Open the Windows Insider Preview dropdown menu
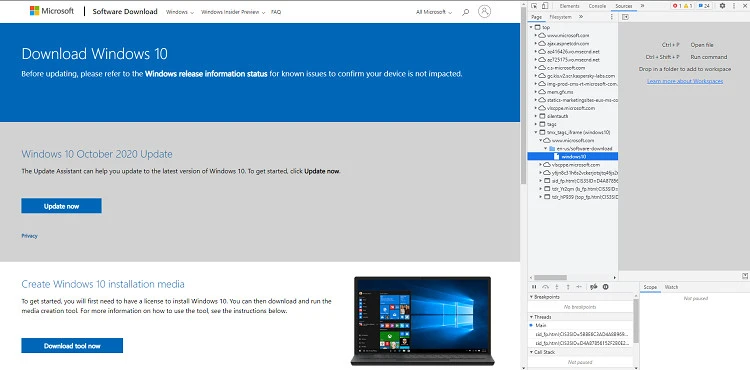The height and width of the screenshot is (370, 750). pyautogui.click(x=233, y=12)
